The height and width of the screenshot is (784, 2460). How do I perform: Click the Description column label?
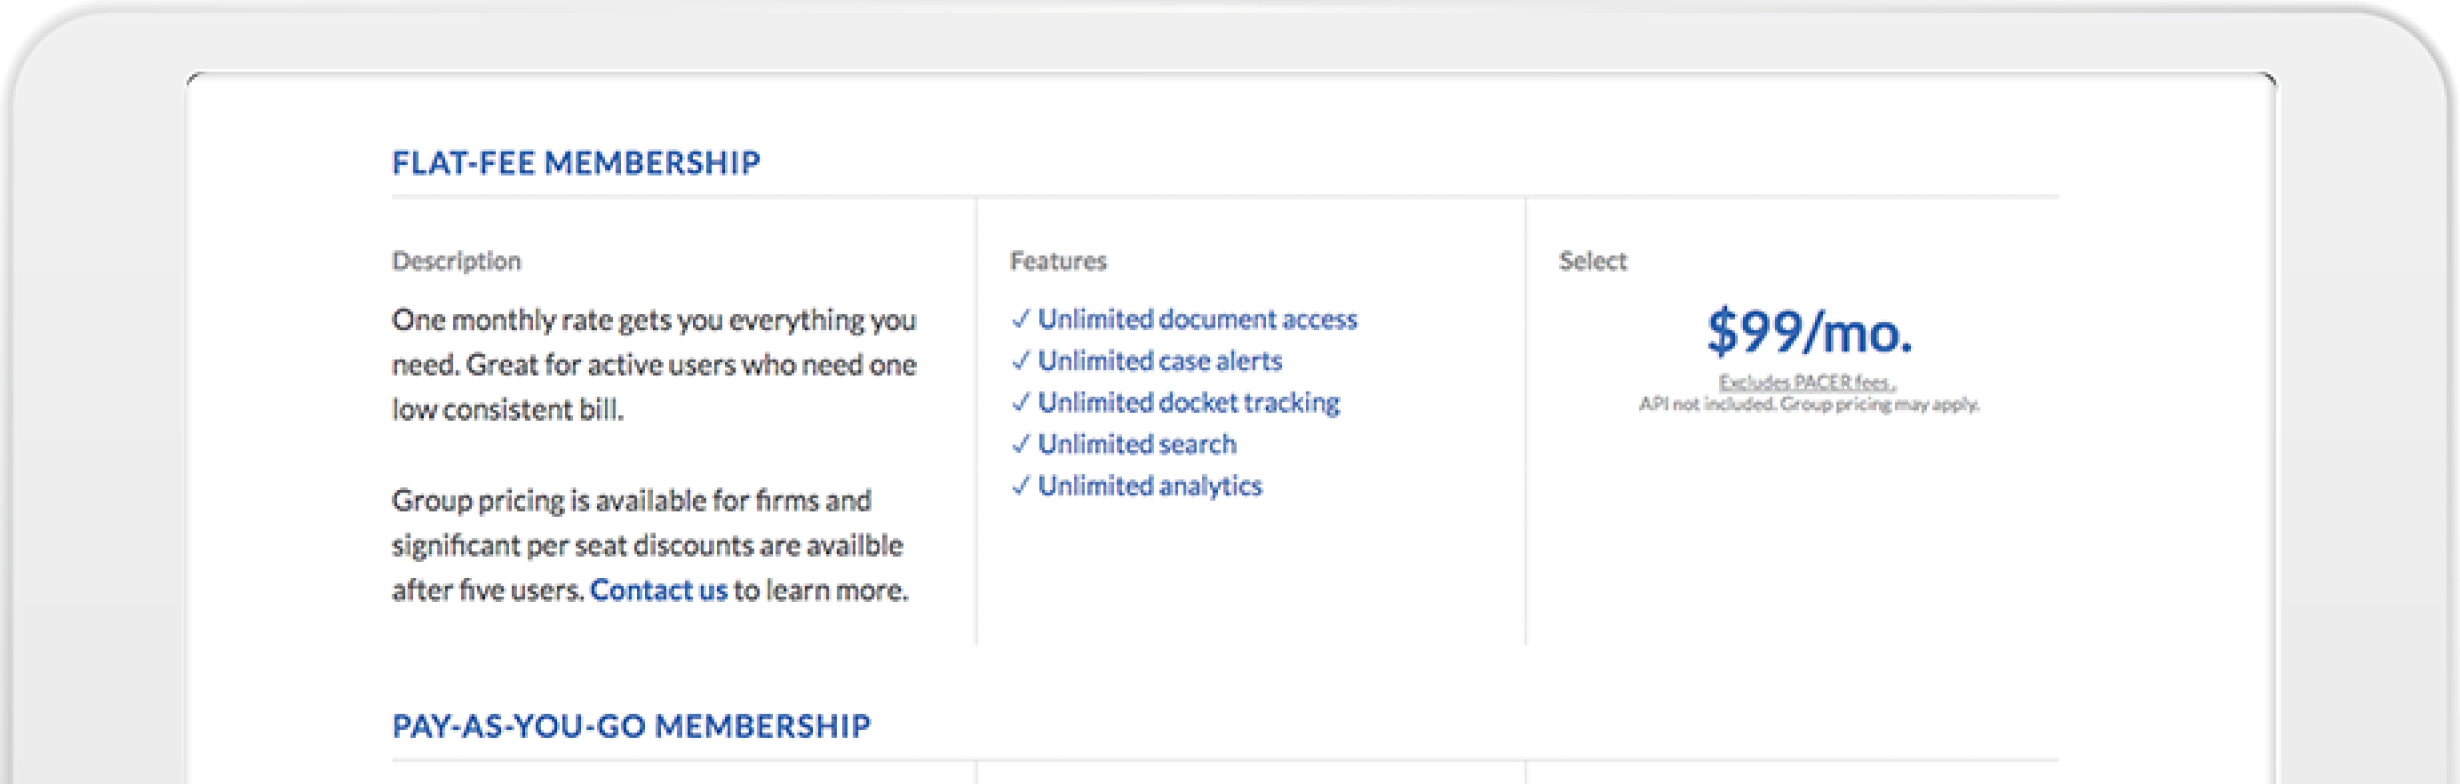(x=456, y=261)
